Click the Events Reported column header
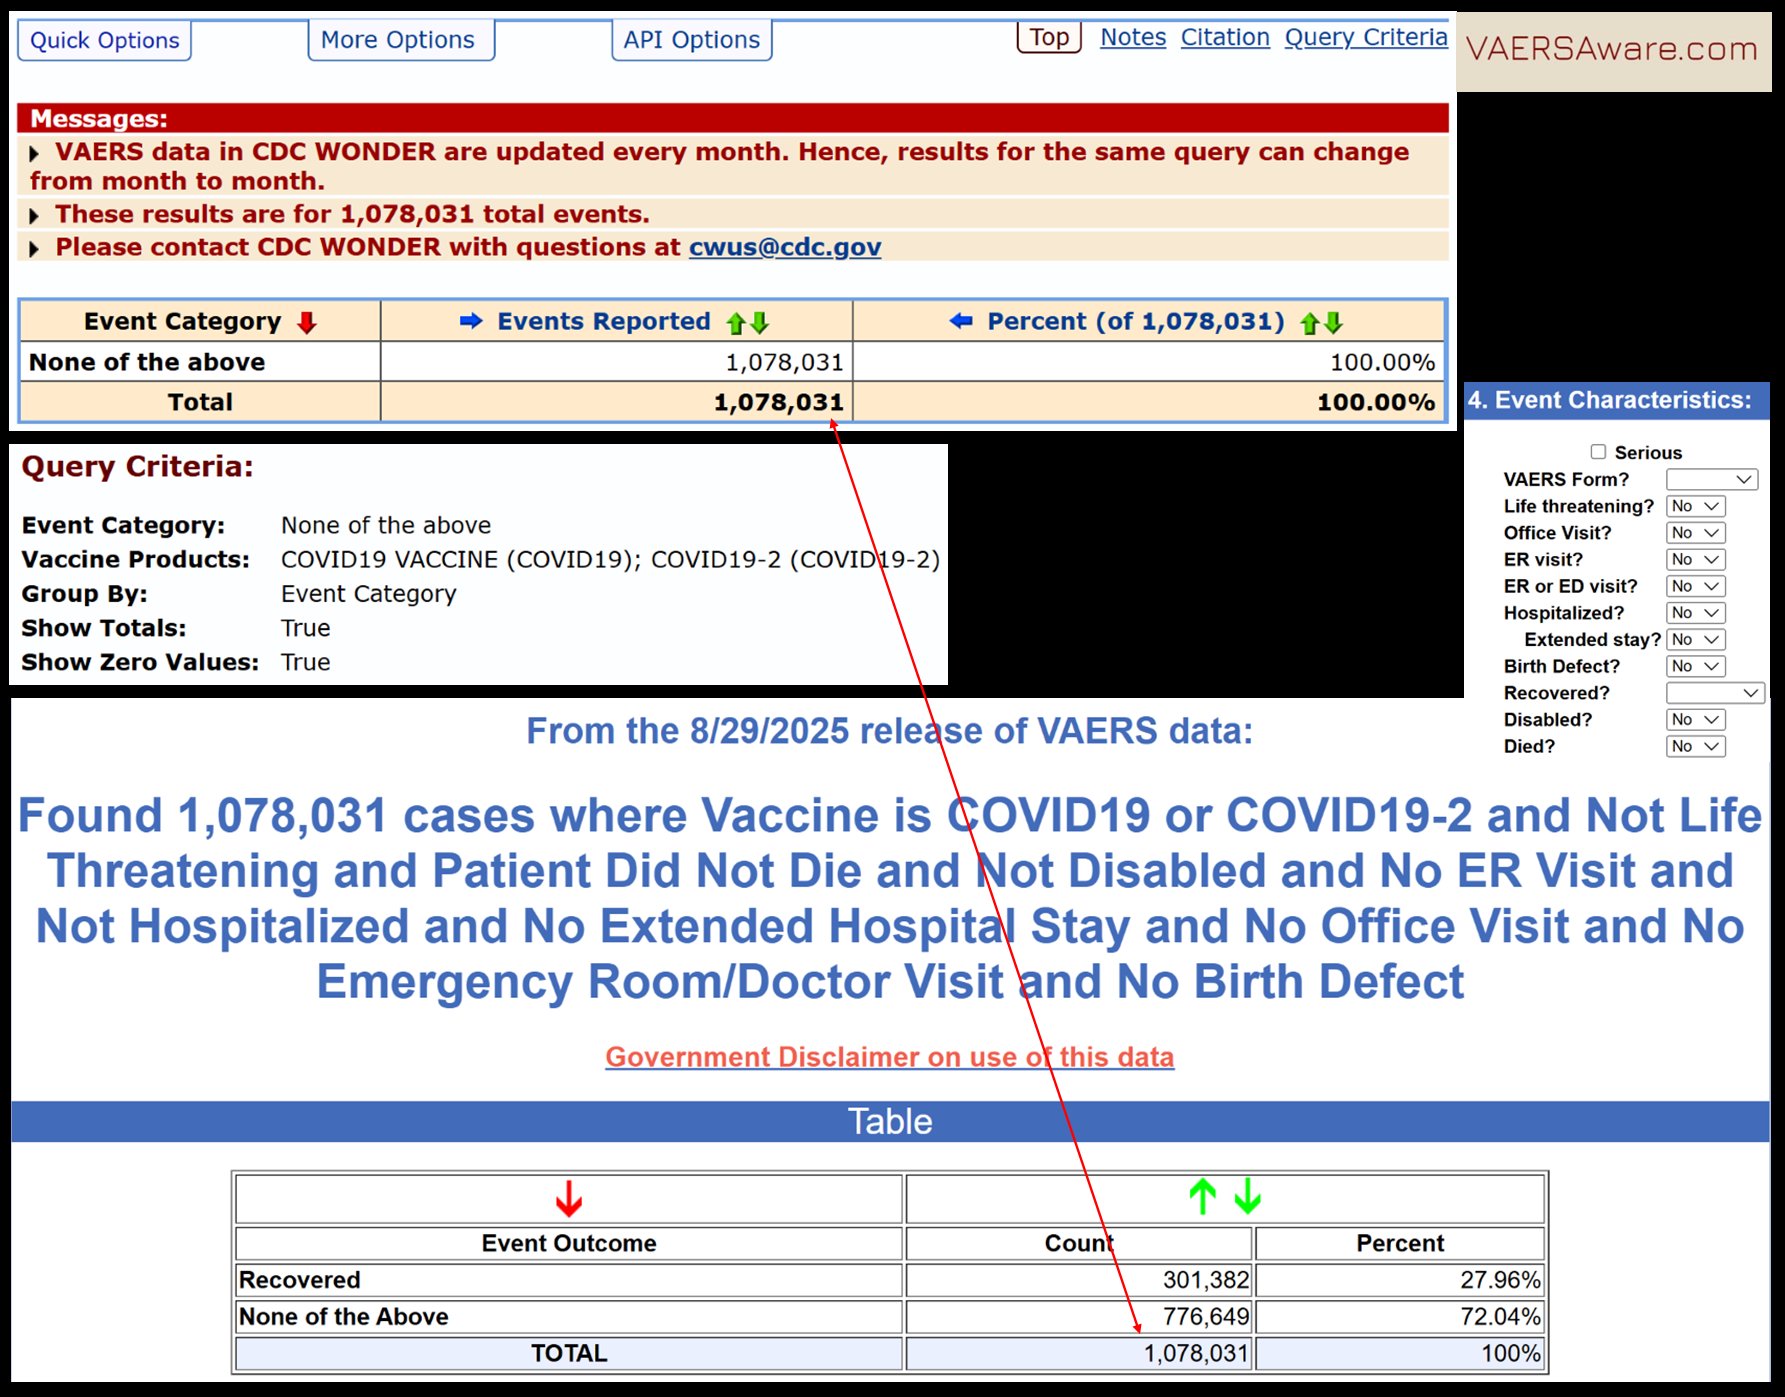Screen dimensions: 1785x1397 point(617,322)
